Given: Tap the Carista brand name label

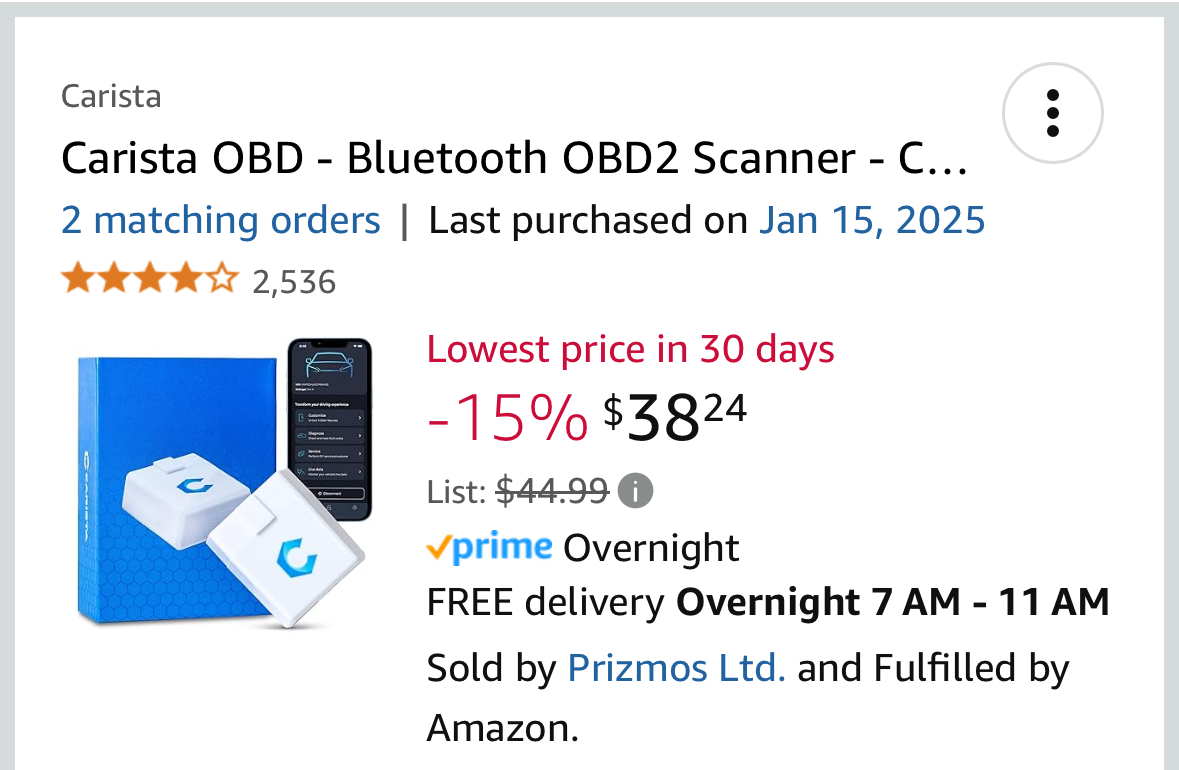Looking at the screenshot, I should (111, 96).
